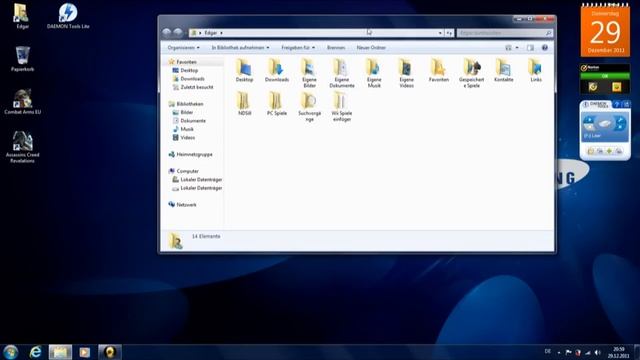Viewport: 640px width, 360px height.
Task: Open the Freigeben für dropdown
Action: click(298, 48)
